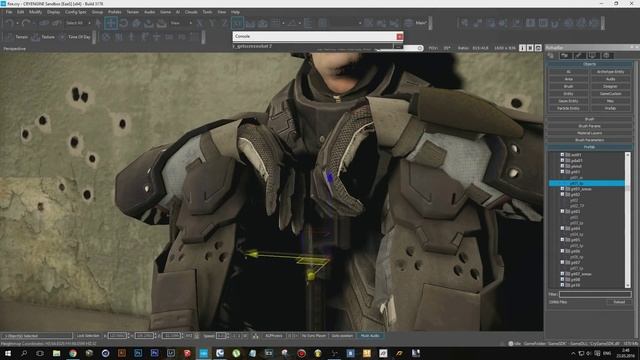
Task: Click into the Console command input line
Action: 312,47
